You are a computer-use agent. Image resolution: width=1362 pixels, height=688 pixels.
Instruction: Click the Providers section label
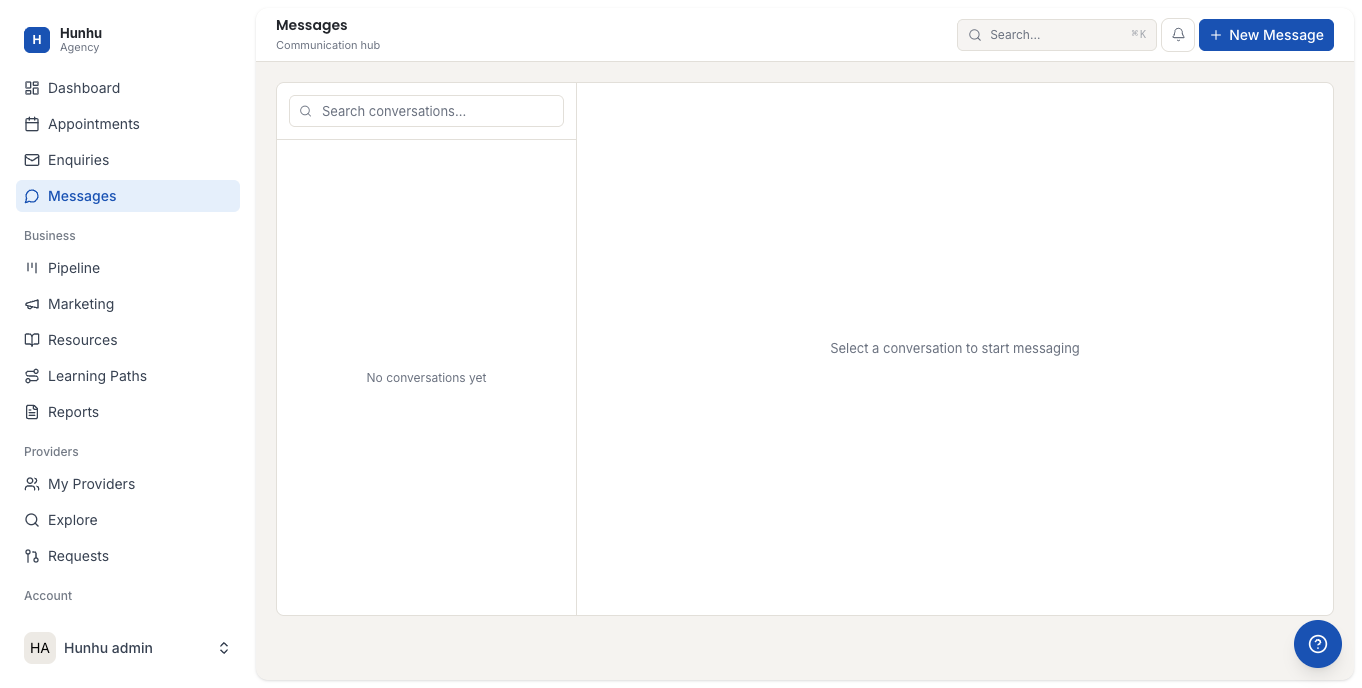[51, 452]
